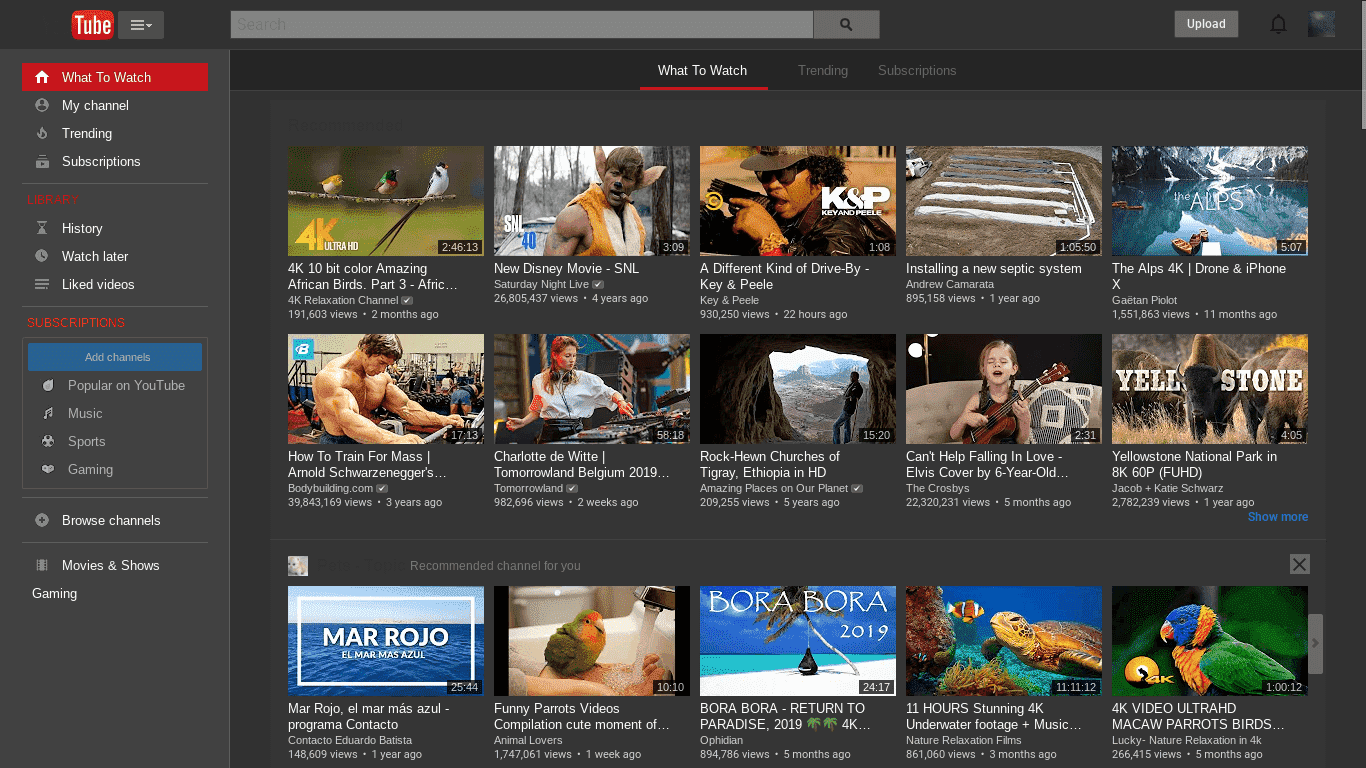Click the Add channels button
Viewport: 1366px width, 768px height.
(x=115, y=357)
